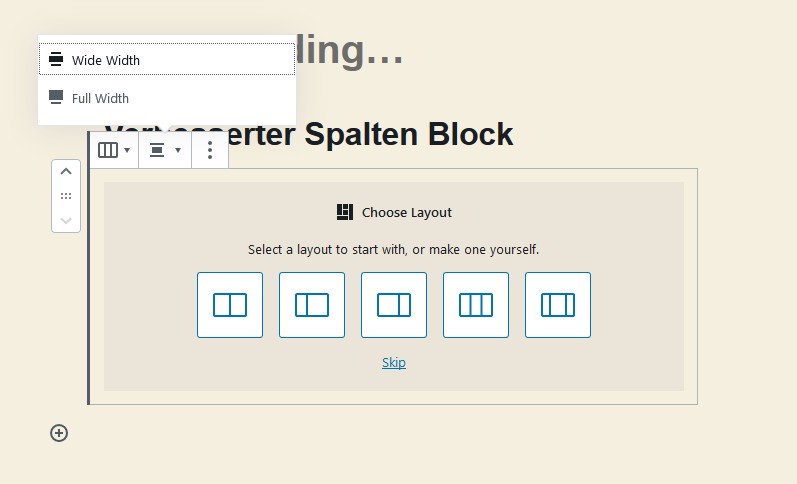
Task: Pick the two equal columns layout
Action: tap(230, 305)
